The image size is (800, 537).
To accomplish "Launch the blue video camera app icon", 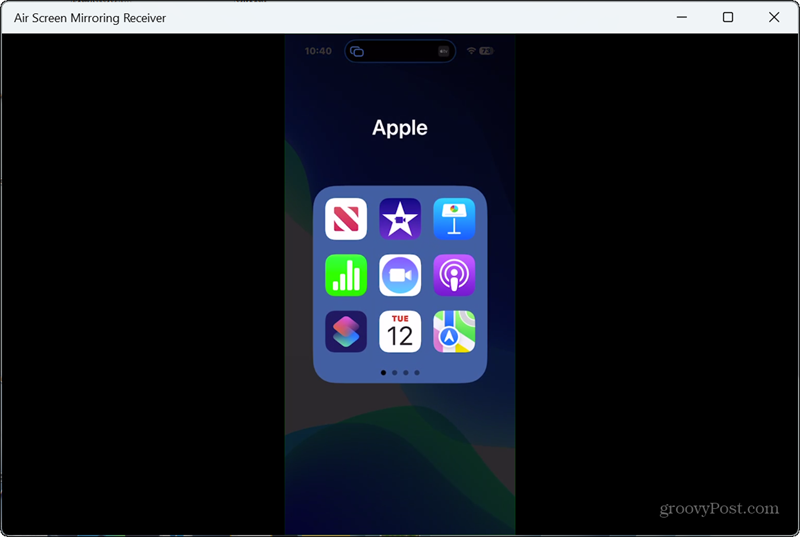I will point(400,275).
